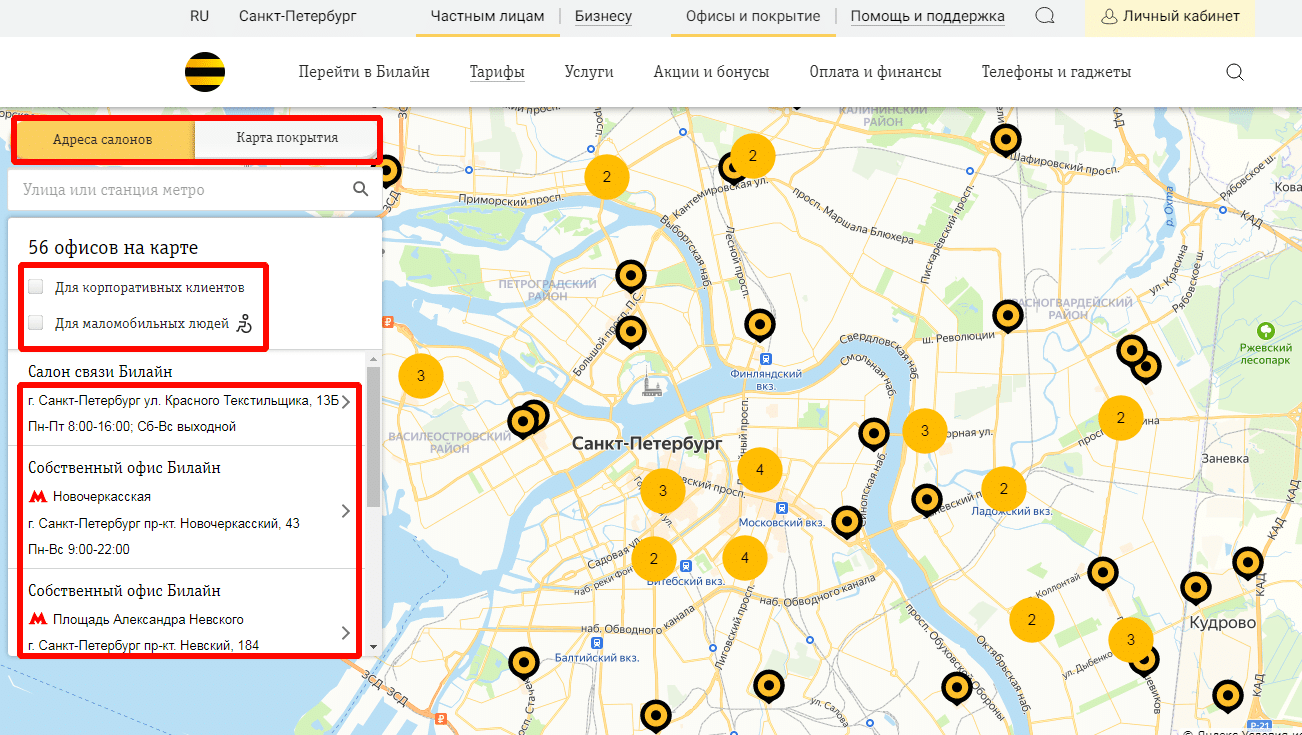
Task: Open Акции и бонусы menu
Action: click(x=711, y=72)
